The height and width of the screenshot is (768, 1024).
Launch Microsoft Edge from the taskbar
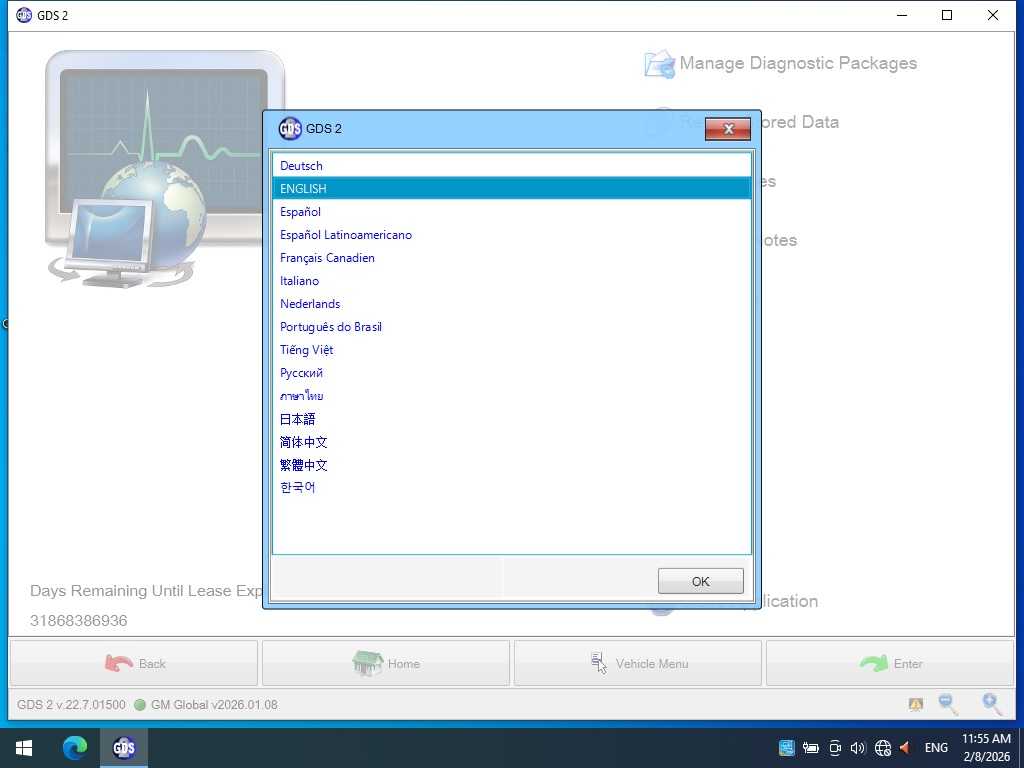click(x=75, y=747)
